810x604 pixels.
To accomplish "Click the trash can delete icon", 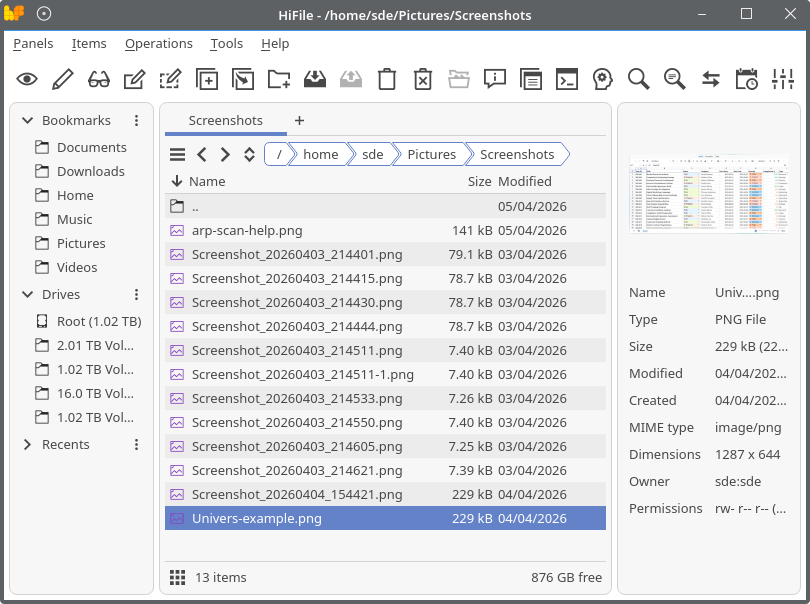I will pyautogui.click(x=387, y=79).
